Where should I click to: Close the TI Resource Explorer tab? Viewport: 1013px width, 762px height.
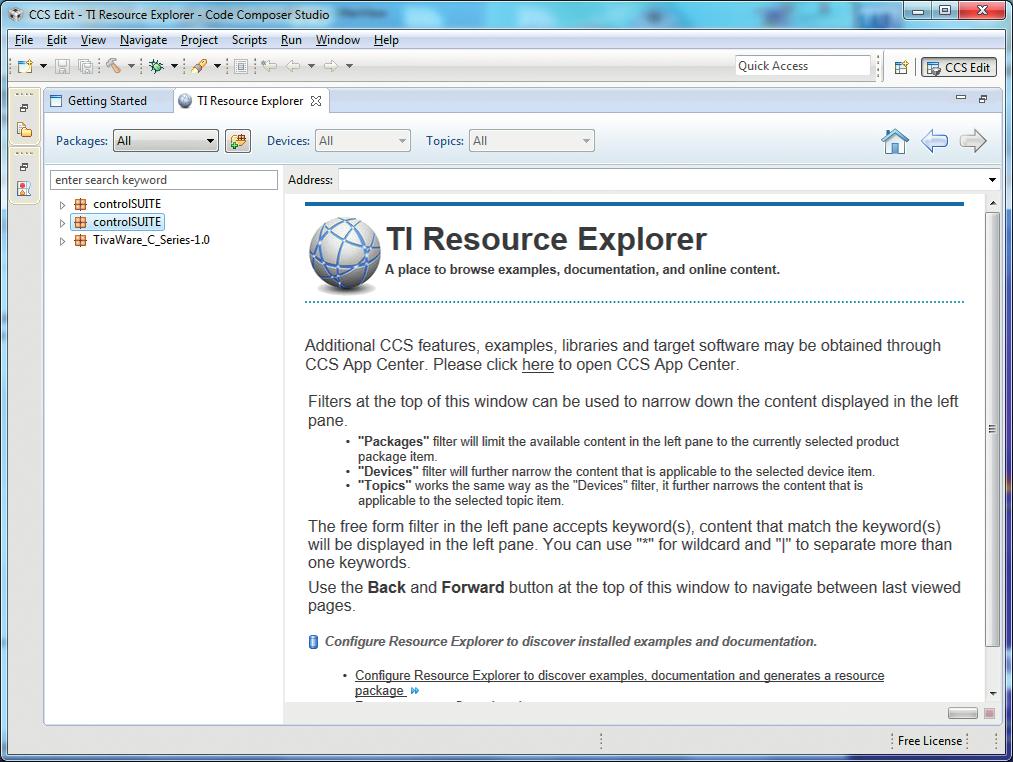(316, 101)
